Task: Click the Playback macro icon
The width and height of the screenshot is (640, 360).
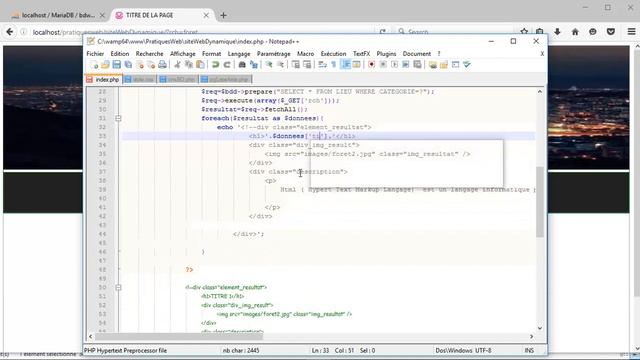Action: (394, 64)
